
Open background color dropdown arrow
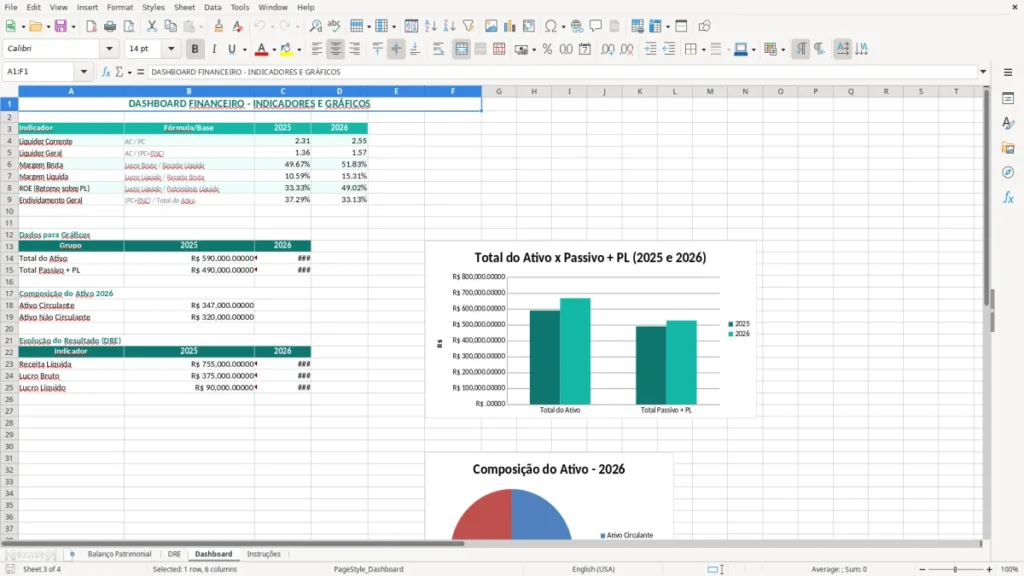(299, 49)
